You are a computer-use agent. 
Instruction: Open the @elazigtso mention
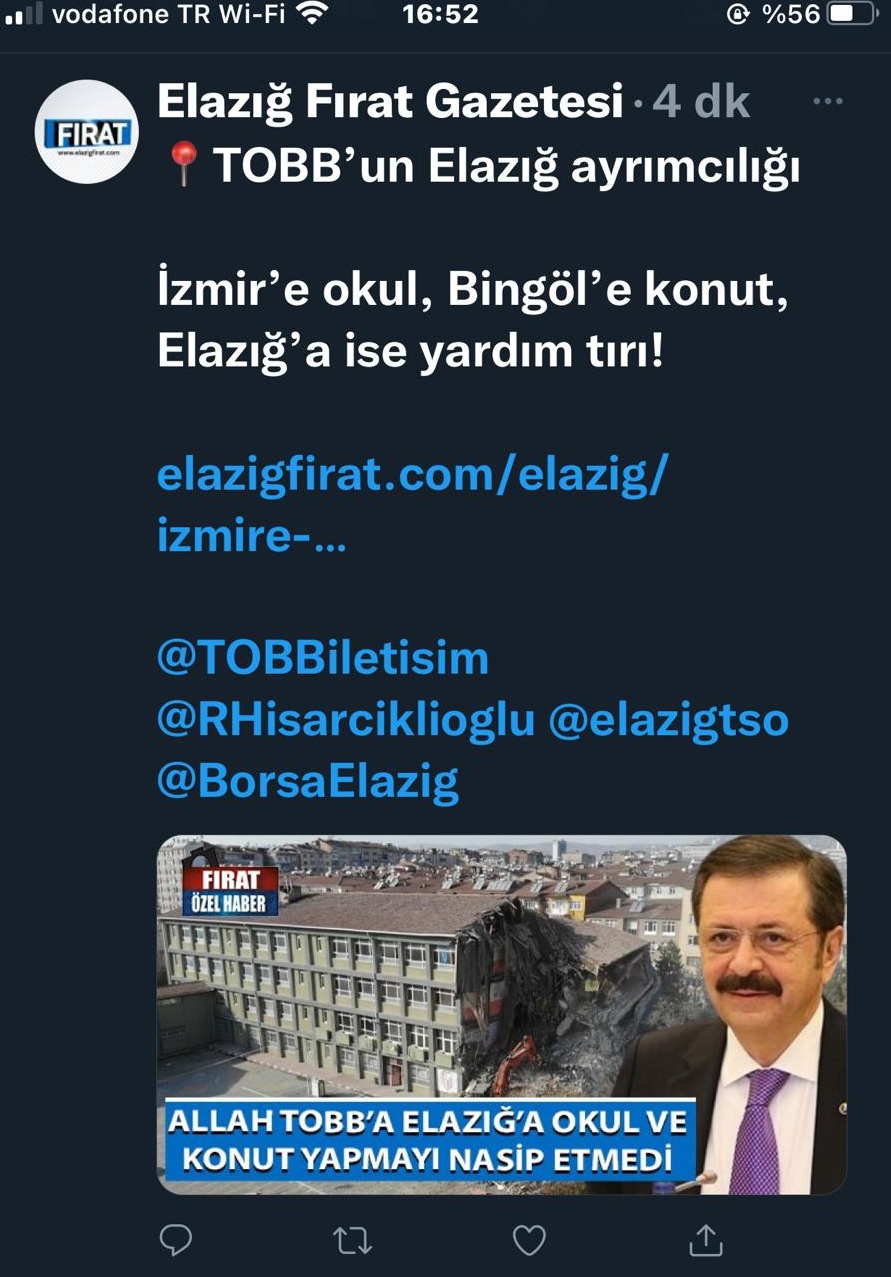[668, 719]
